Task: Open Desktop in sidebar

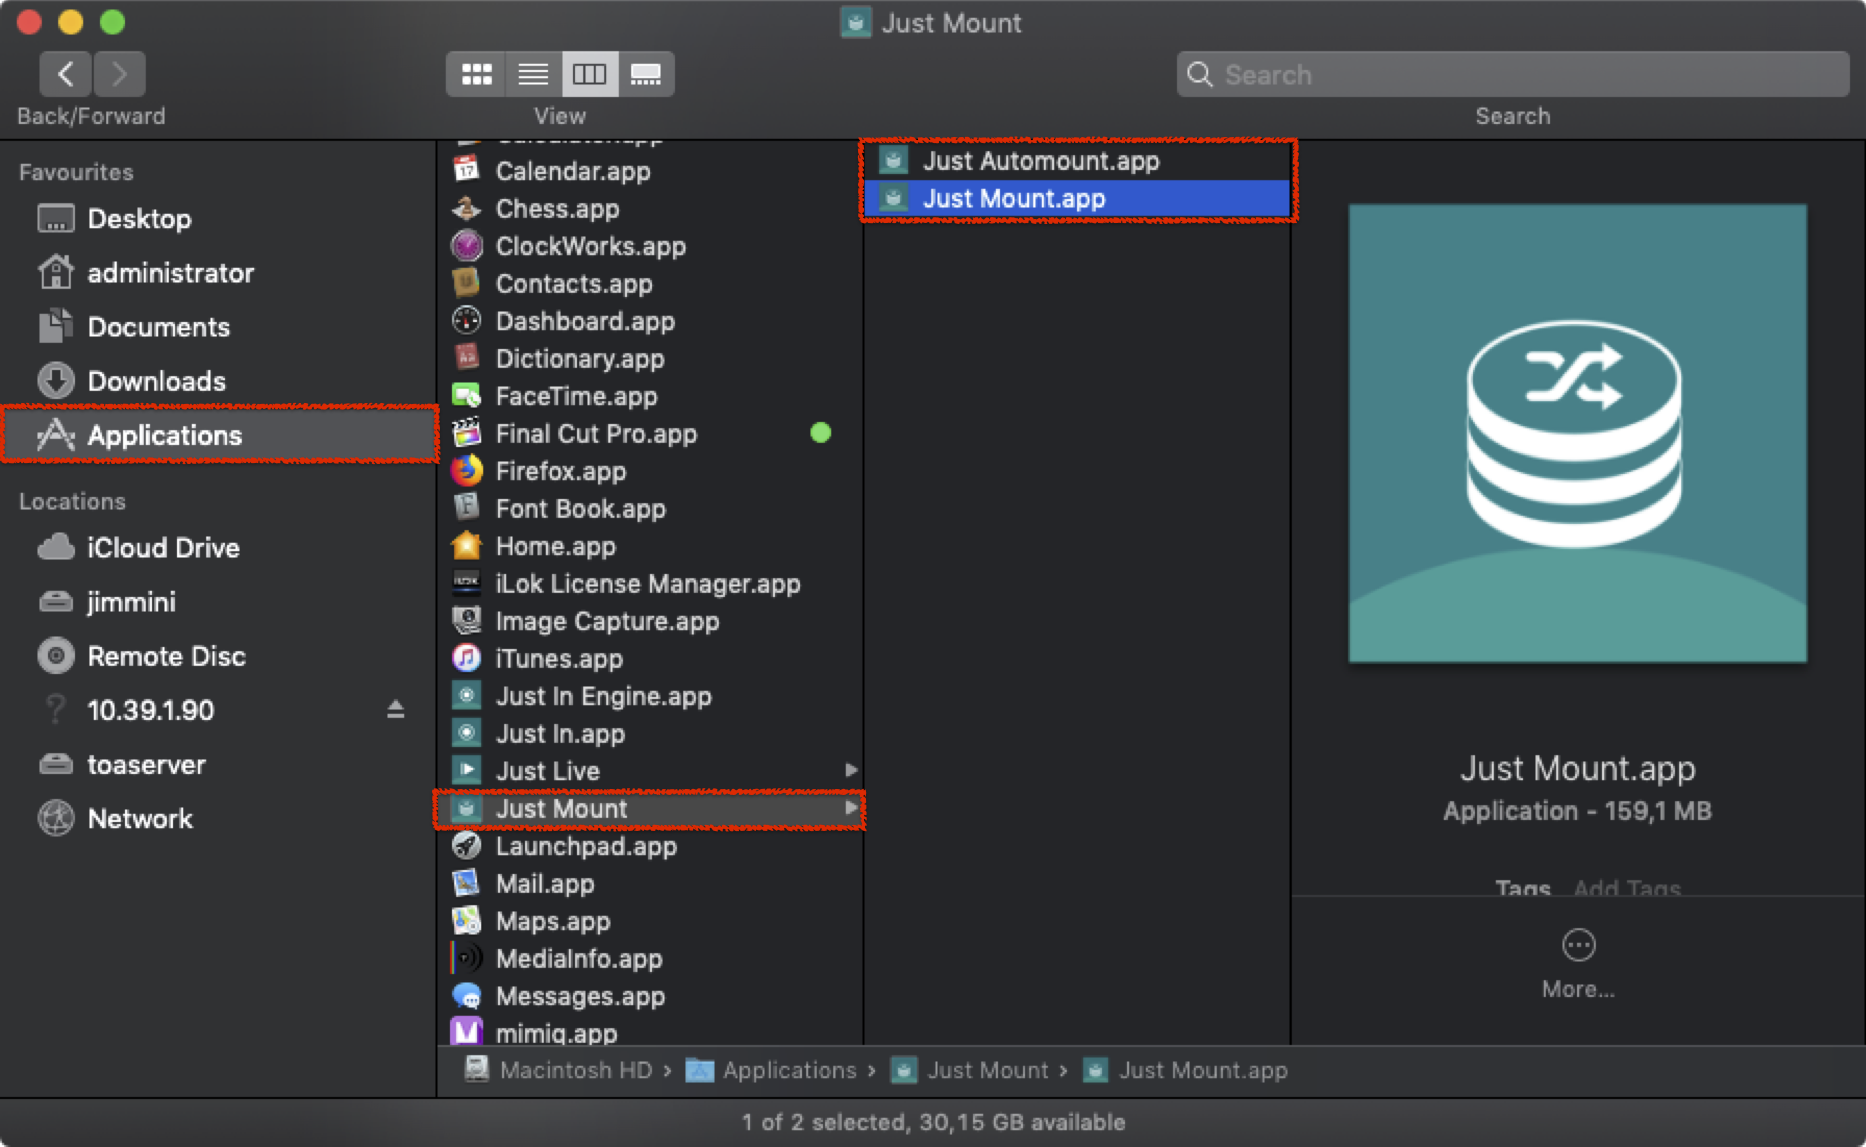Action: coord(218,219)
